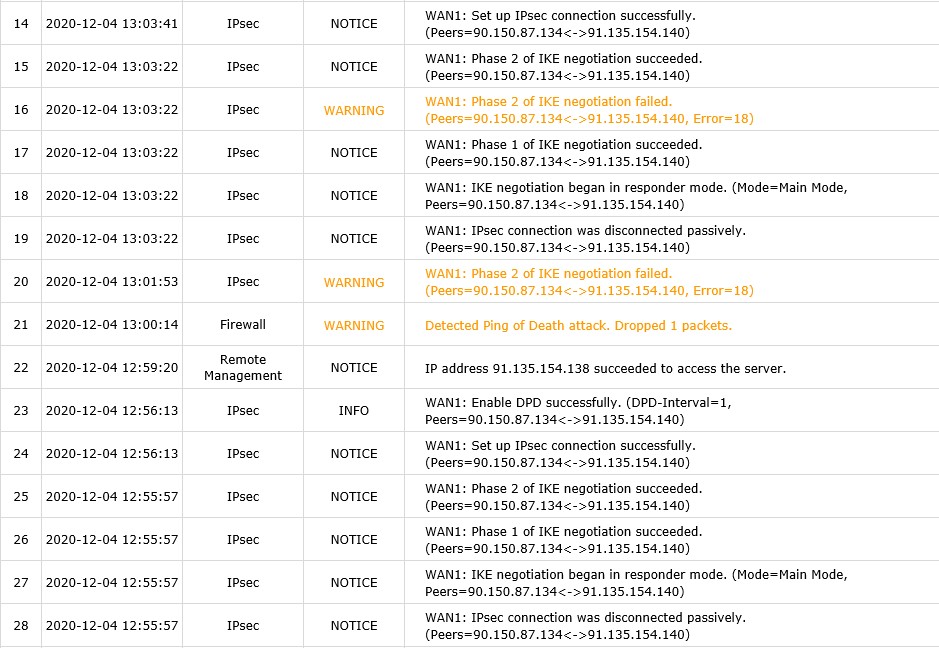
Task: Click the Ping of Death attack message
Action: click(x=578, y=326)
